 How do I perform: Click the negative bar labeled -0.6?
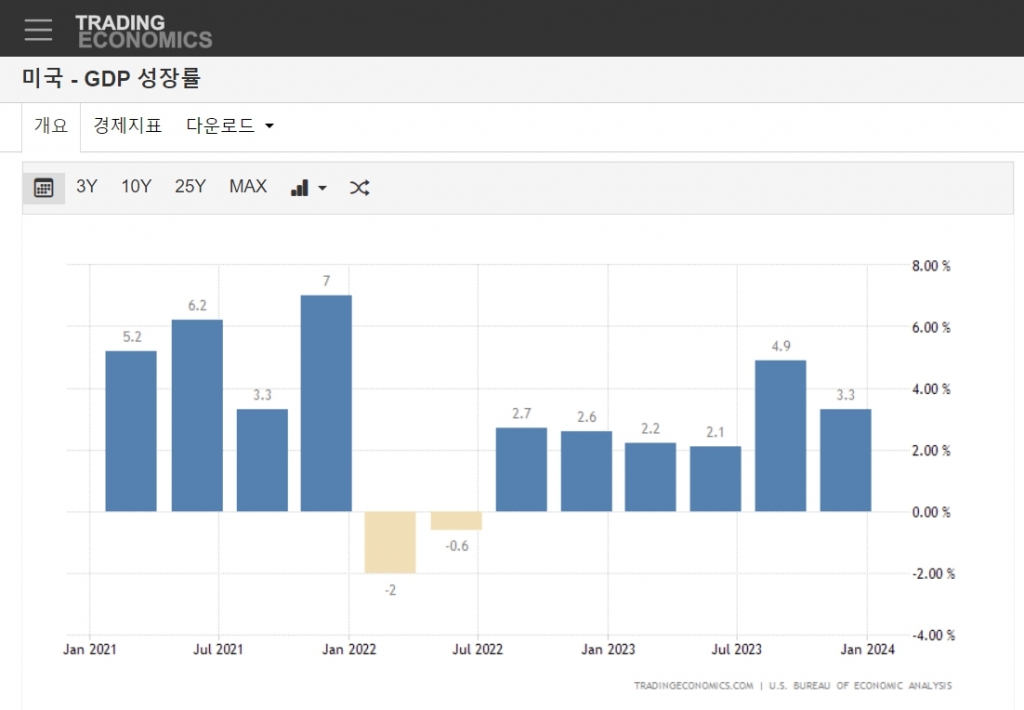[x=456, y=521]
